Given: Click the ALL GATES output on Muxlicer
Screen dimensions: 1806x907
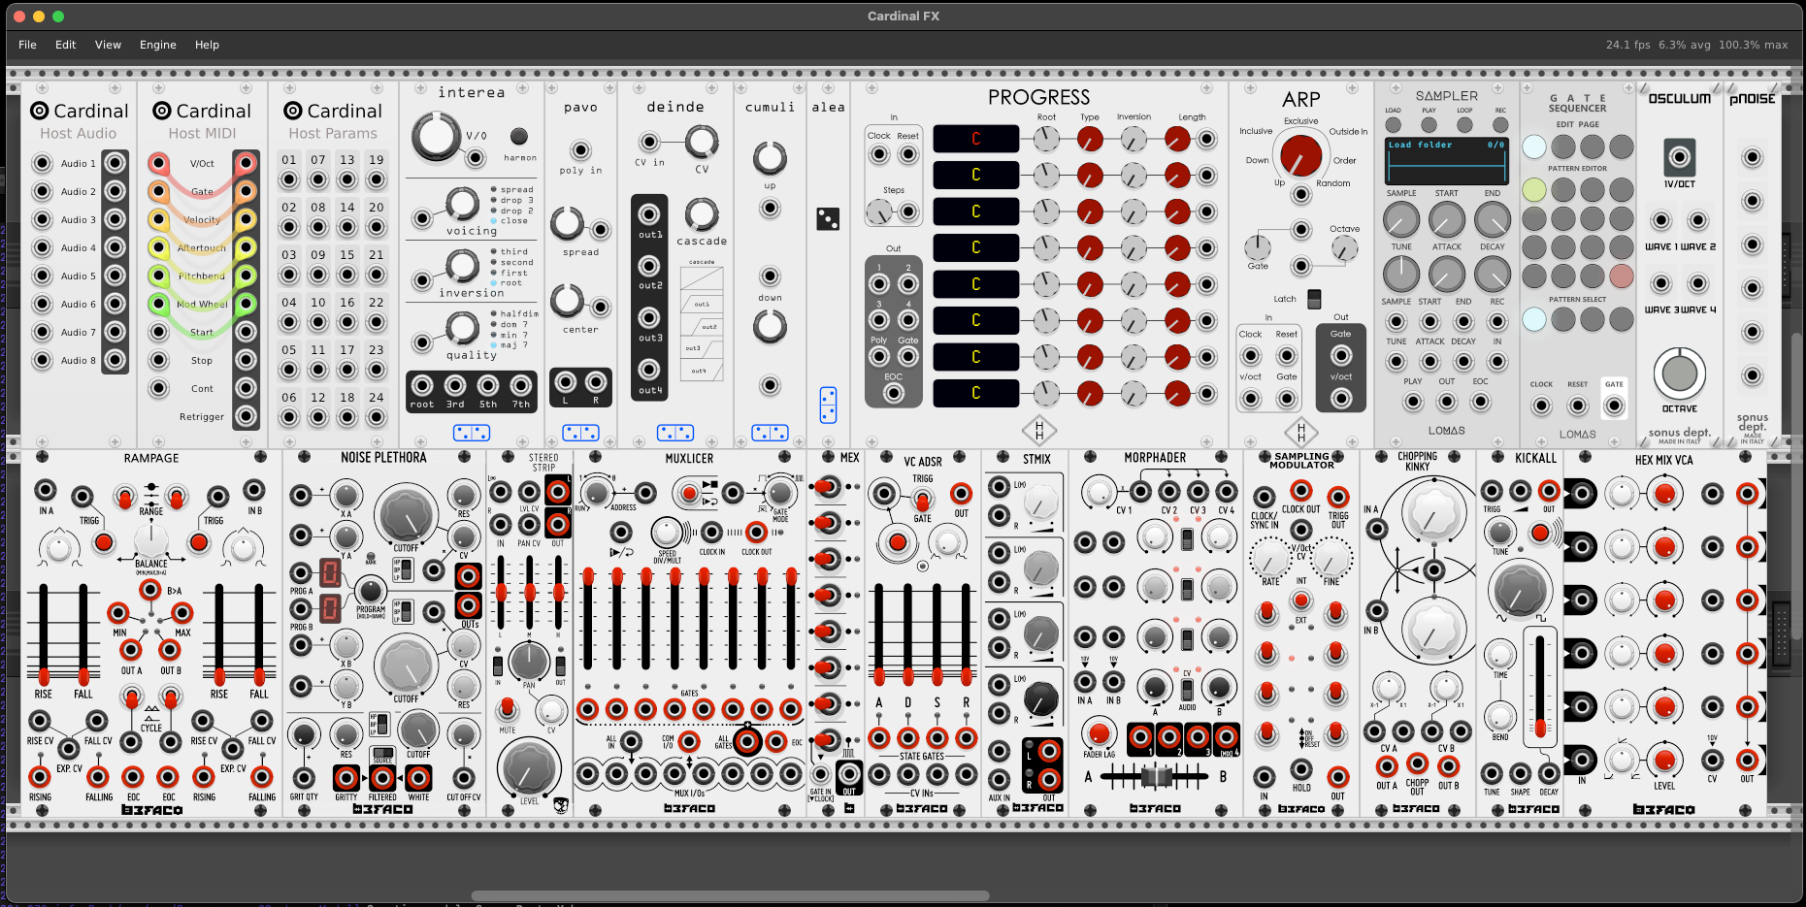Looking at the screenshot, I should (x=747, y=741).
